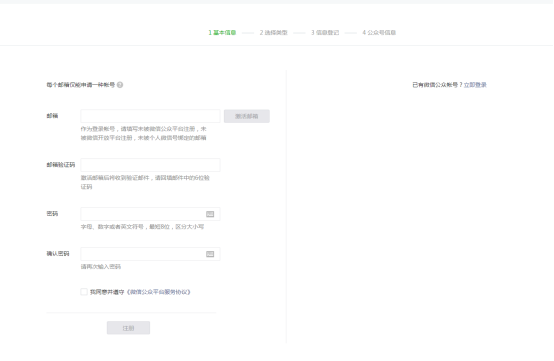Image resolution: width=554 pixels, height=361 pixels.
Task: Open the 微信公众平台服务协议 link
Action: tap(159, 292)
